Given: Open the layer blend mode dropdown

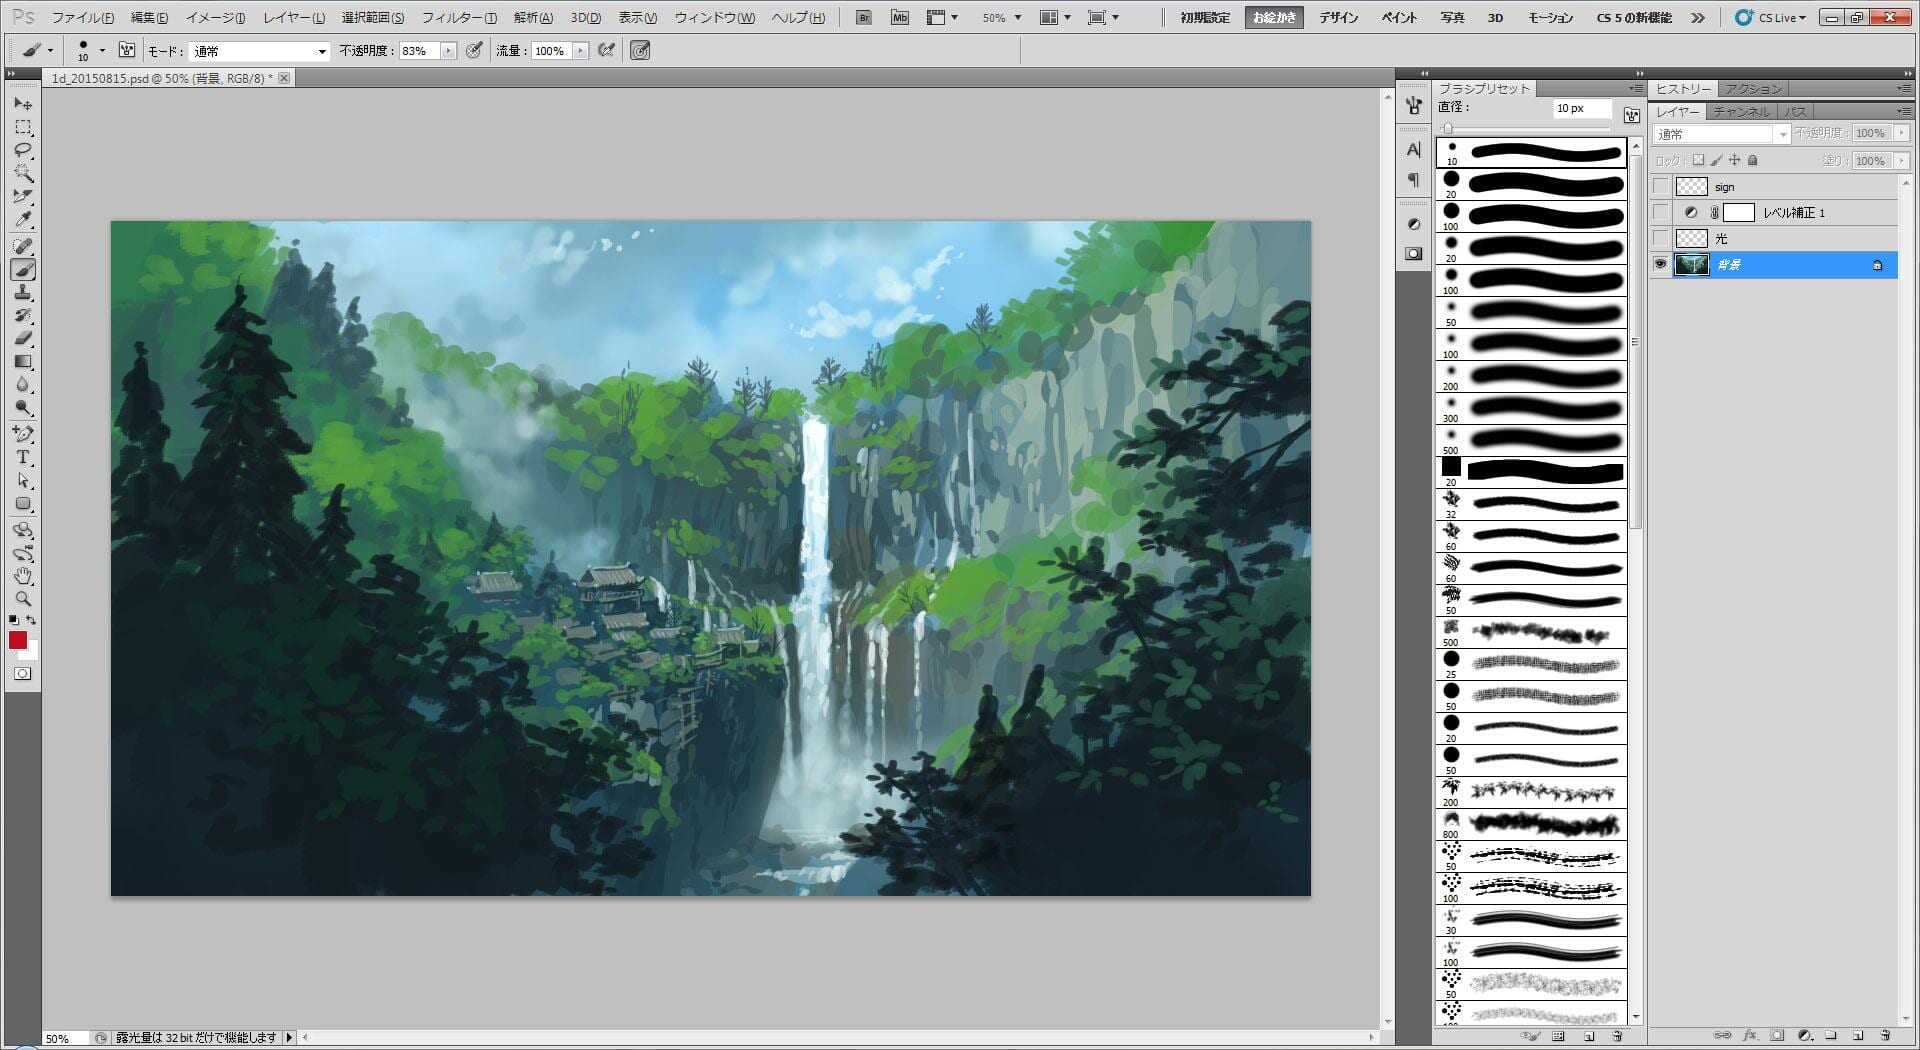Looking at the screenshot, I should coord(1721,134).
